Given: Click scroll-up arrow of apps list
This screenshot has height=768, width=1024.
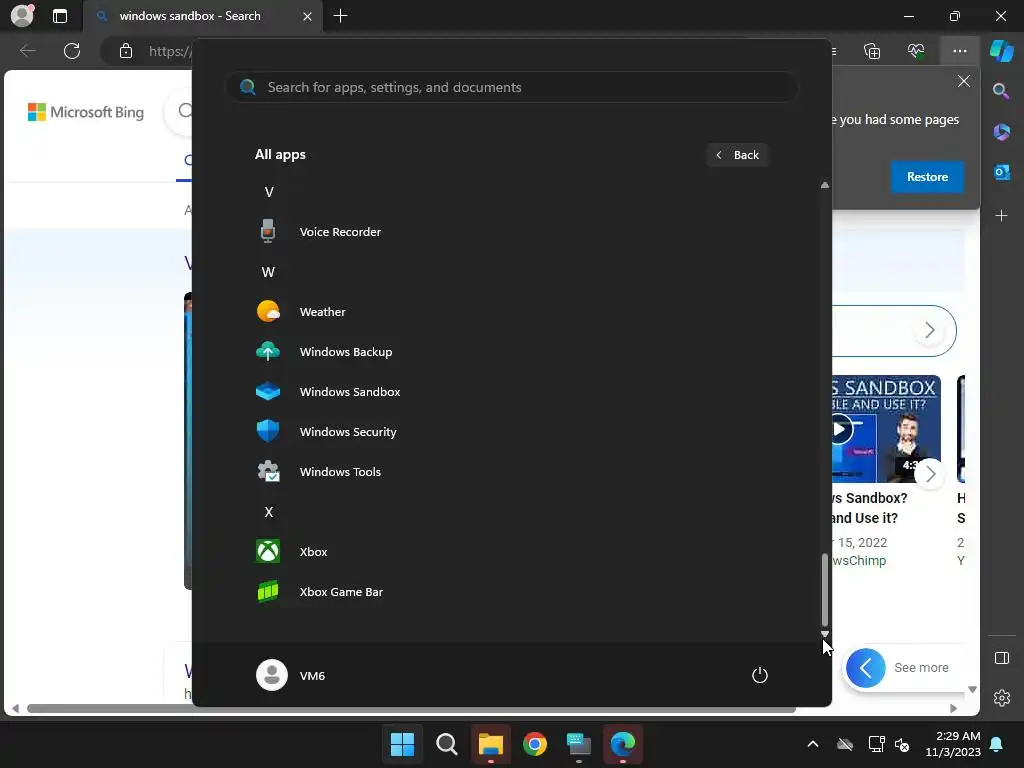Looking at the screenshot, I should tap(825, 185).
